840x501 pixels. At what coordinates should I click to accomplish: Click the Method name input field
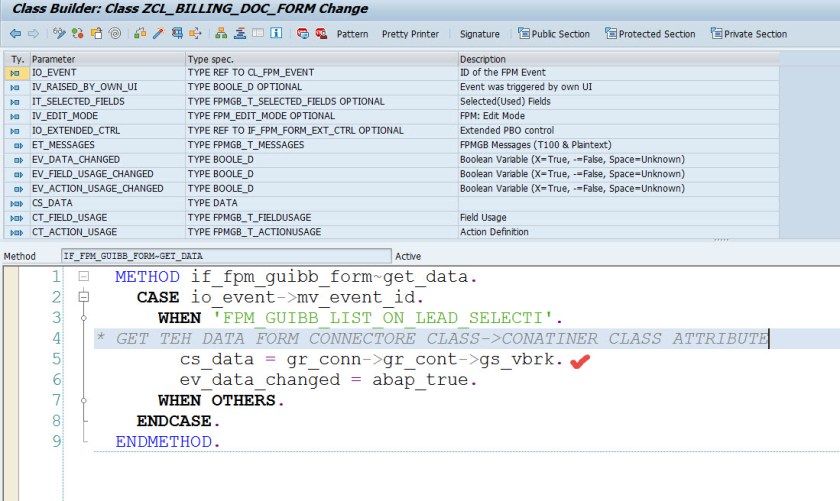(x=226, y=256)
